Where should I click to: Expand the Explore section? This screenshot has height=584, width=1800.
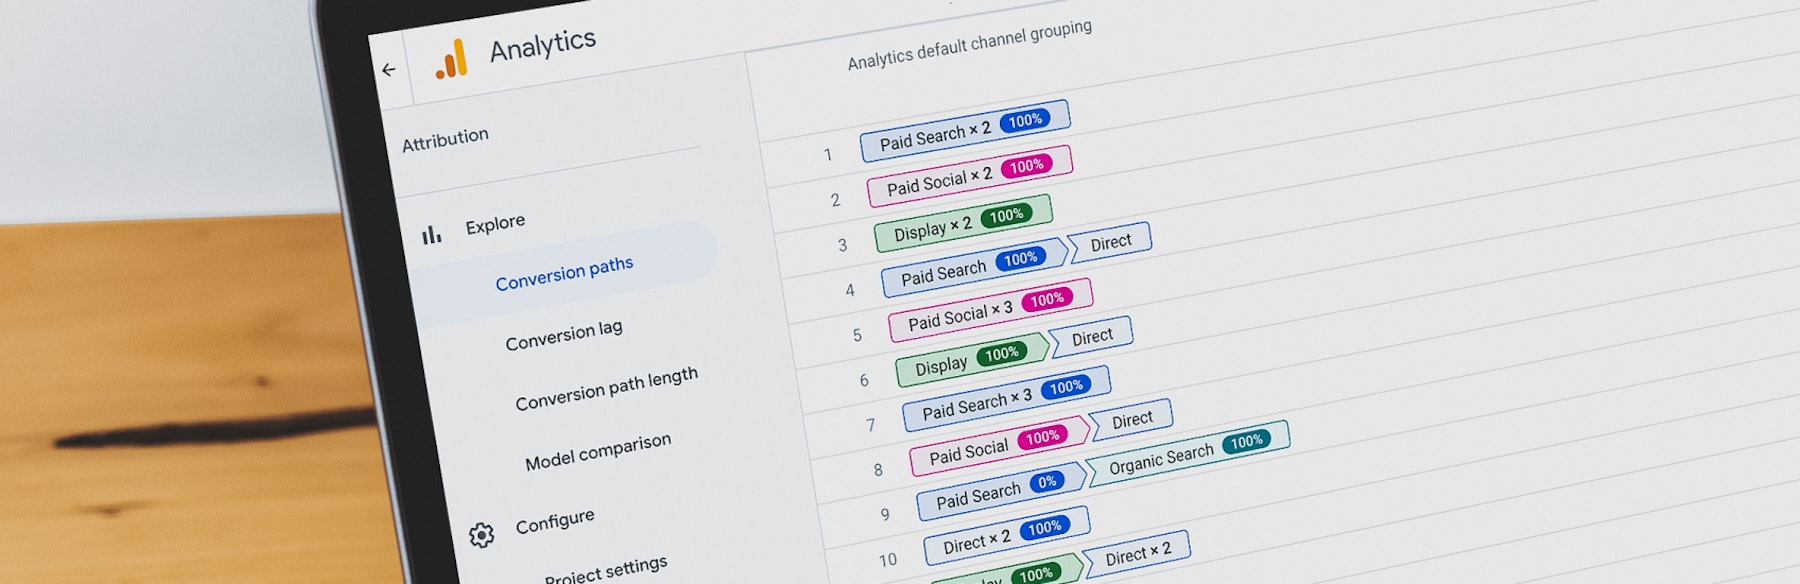coord(495,224)
